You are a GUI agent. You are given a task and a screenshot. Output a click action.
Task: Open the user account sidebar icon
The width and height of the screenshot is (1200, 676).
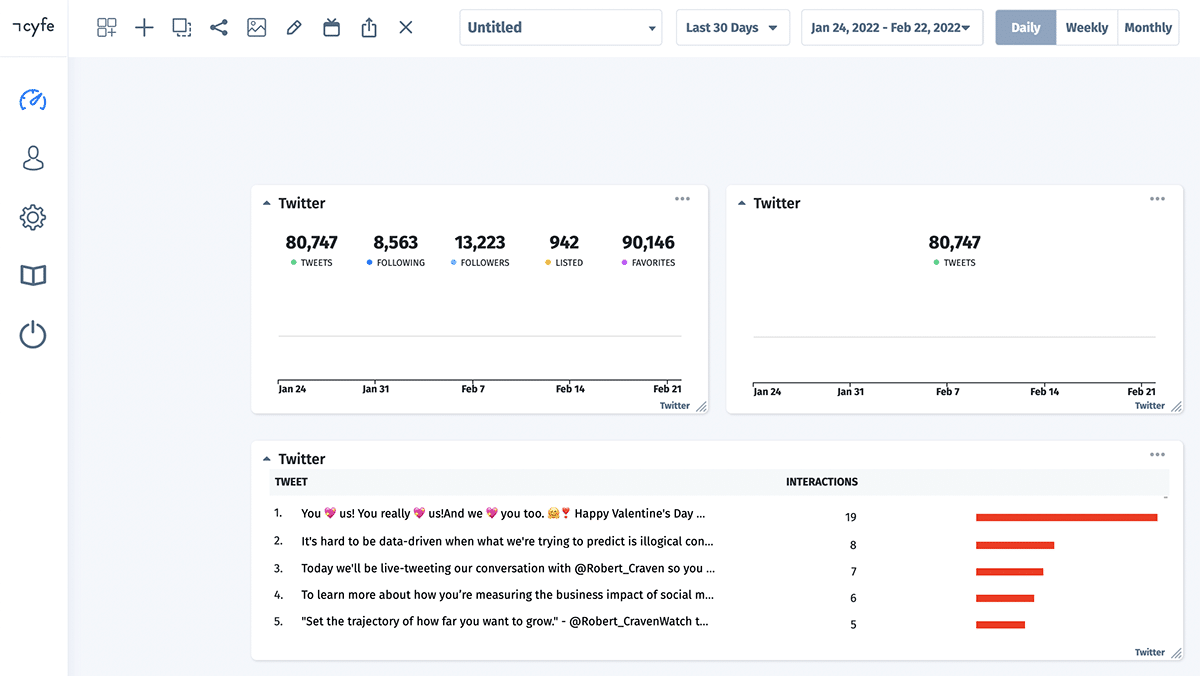pos(33,158)
